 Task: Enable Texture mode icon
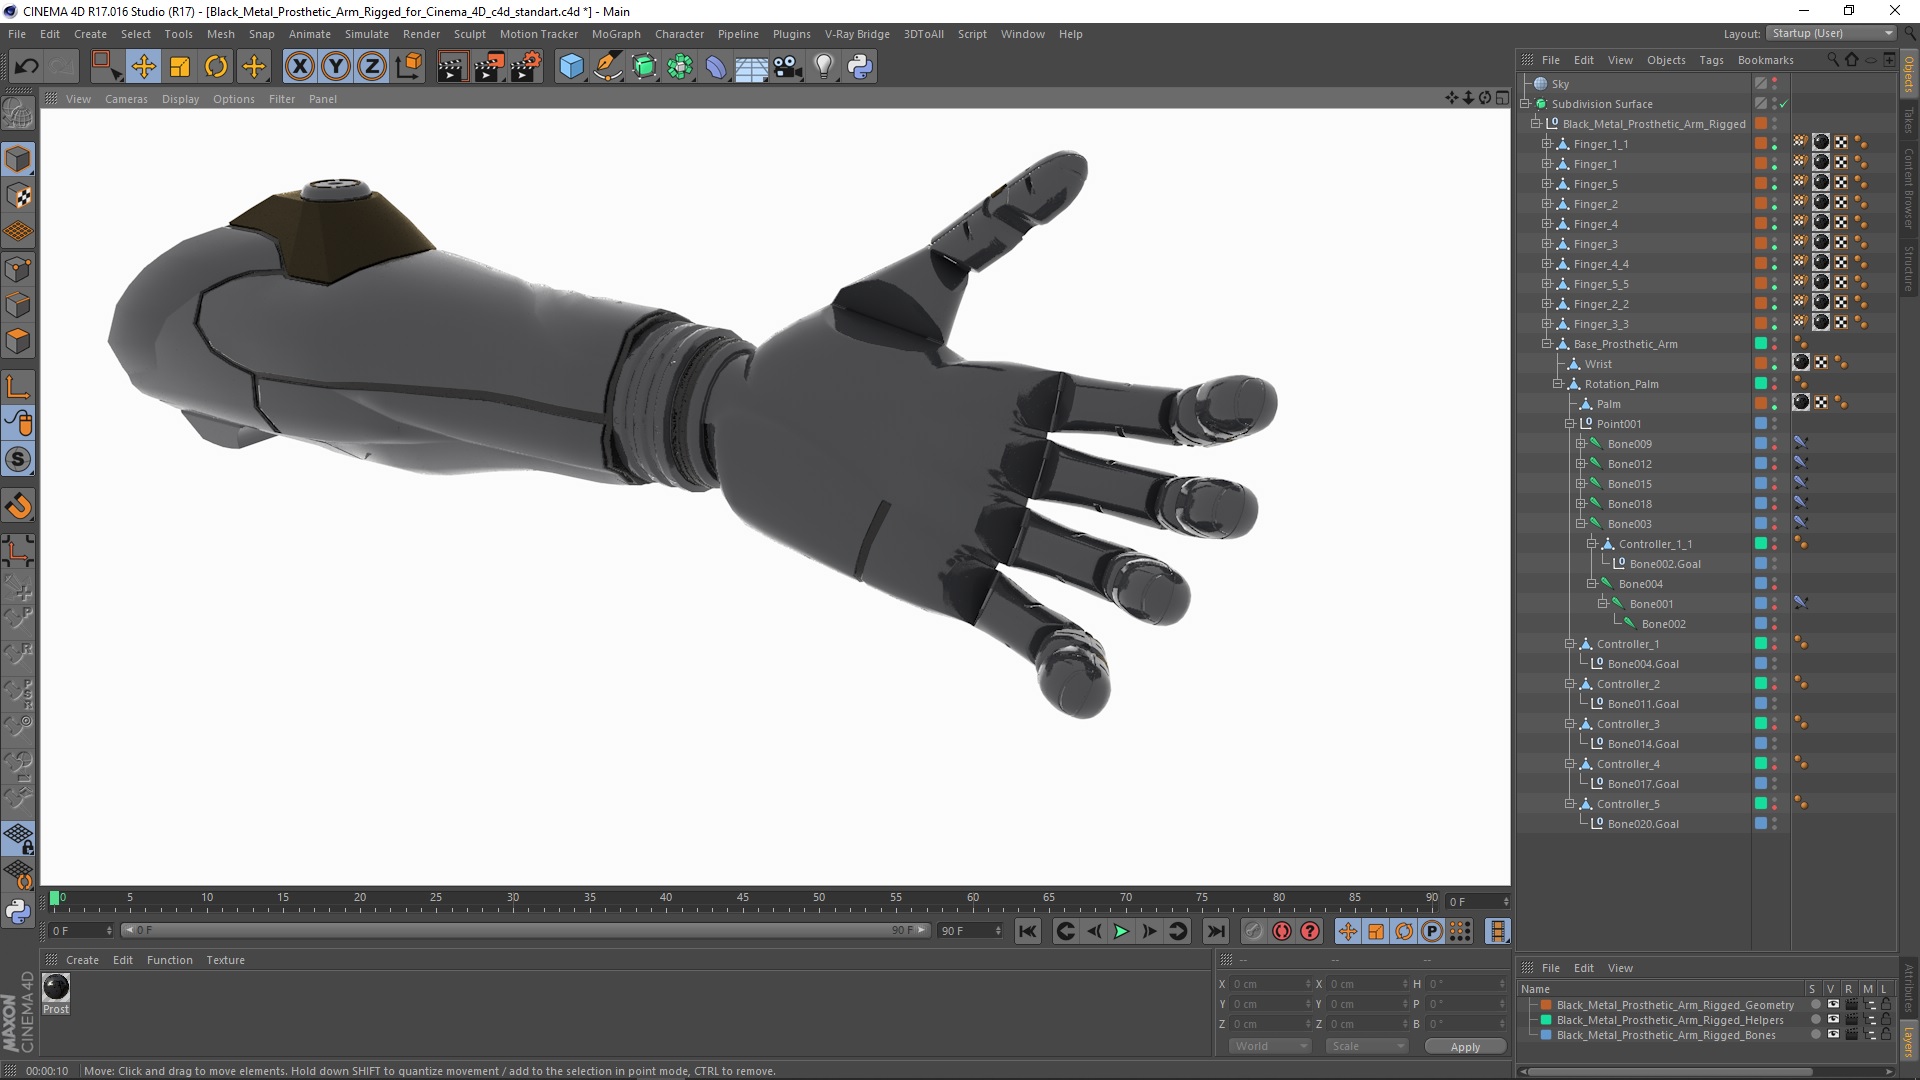18,196
